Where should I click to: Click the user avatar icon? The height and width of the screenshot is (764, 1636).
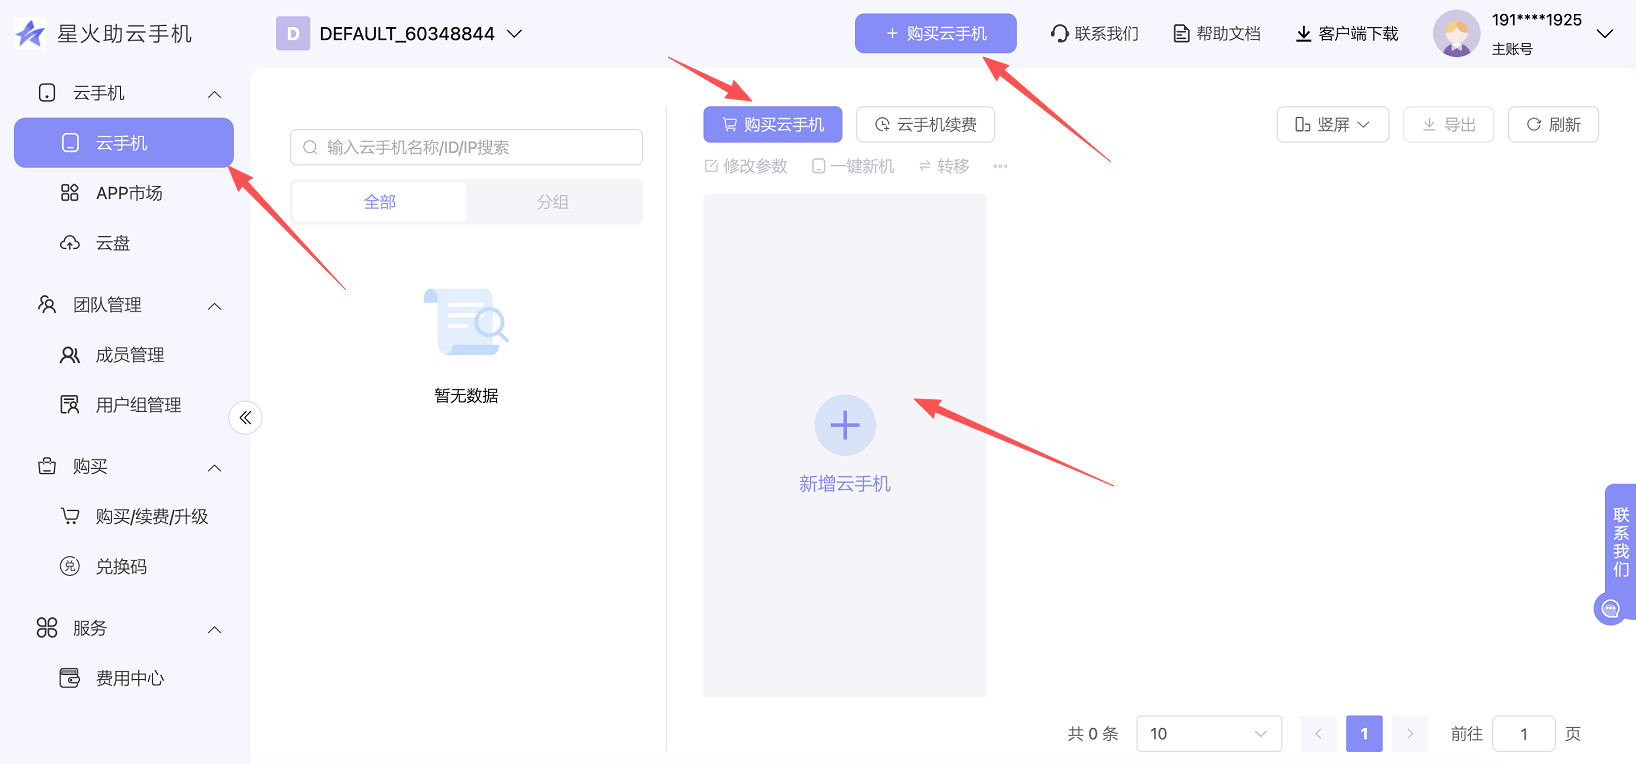pyautogui.click(x=1456, y=34)
